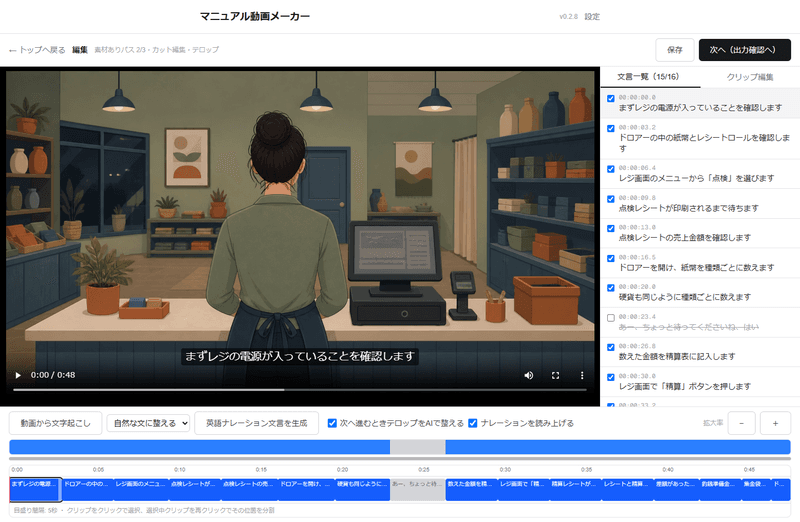Click text '点検レシートが印刷されるまで待ちます'
Image resolution: width=800 pixels, height=522 pixels.
tap(689, 208)
